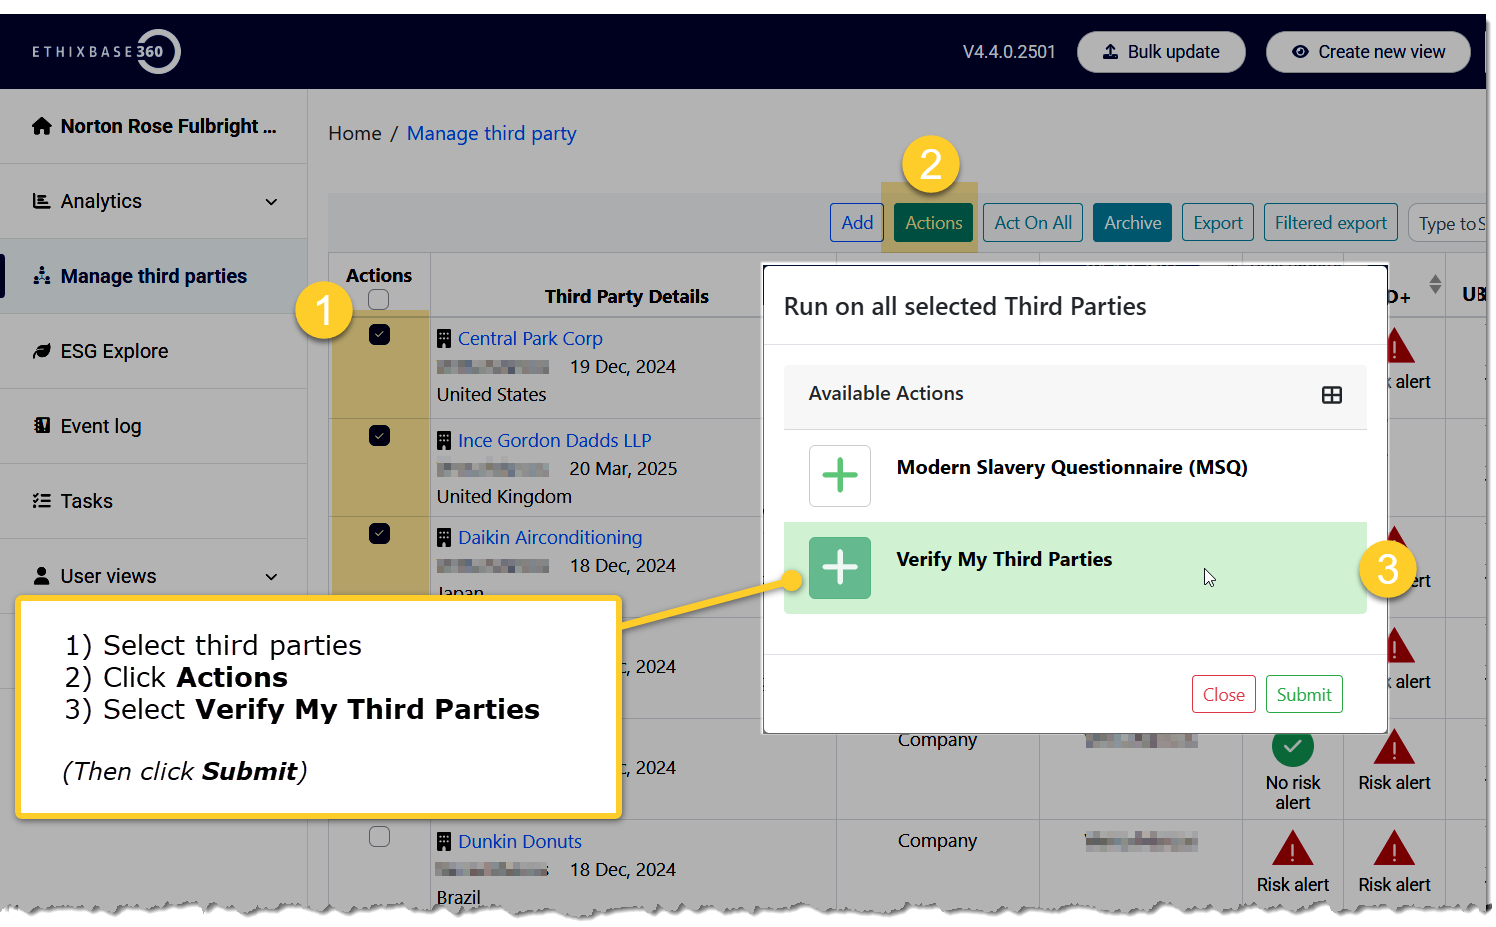Open Manage third parties in sidebar
1496x927 pixels.
(153, 276)
